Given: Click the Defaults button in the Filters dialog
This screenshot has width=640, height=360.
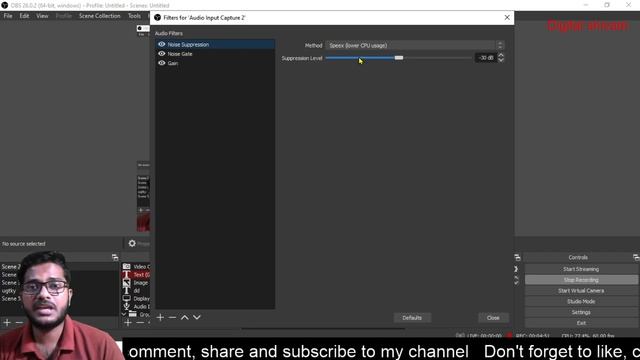Looking at the screenshot, I should coord(412,318).
